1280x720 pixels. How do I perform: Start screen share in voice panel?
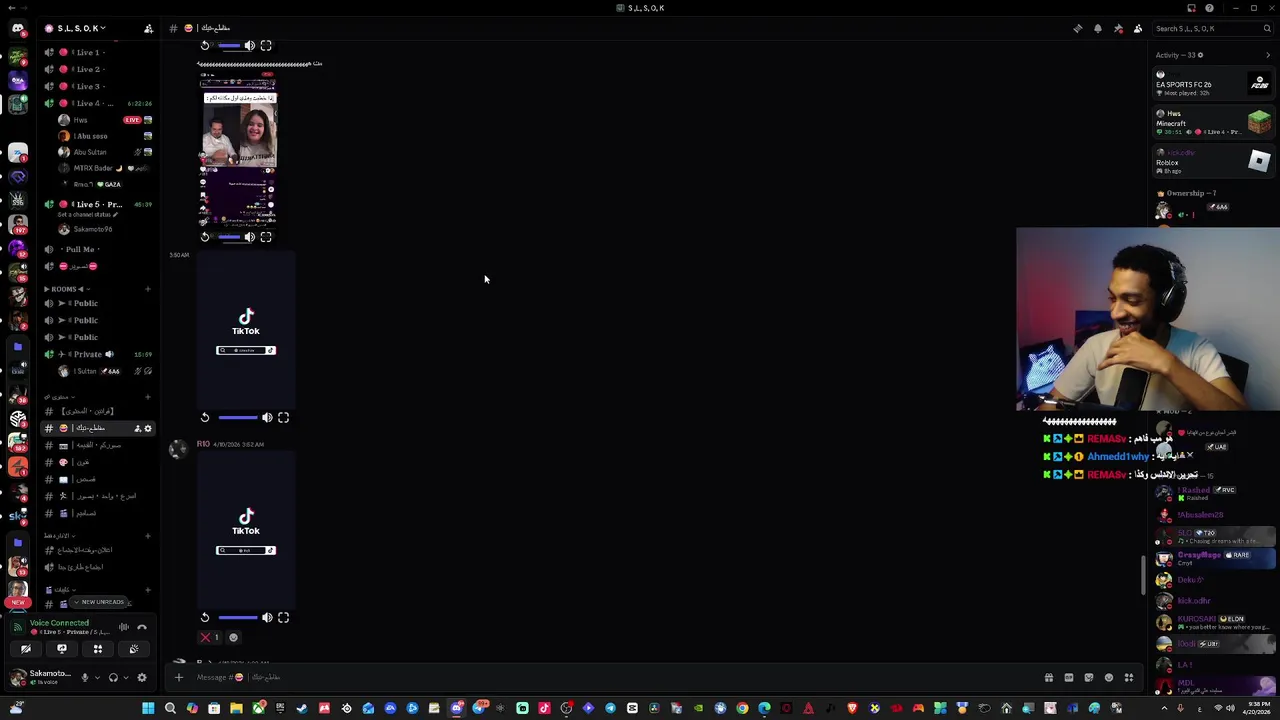coord(62,649)
